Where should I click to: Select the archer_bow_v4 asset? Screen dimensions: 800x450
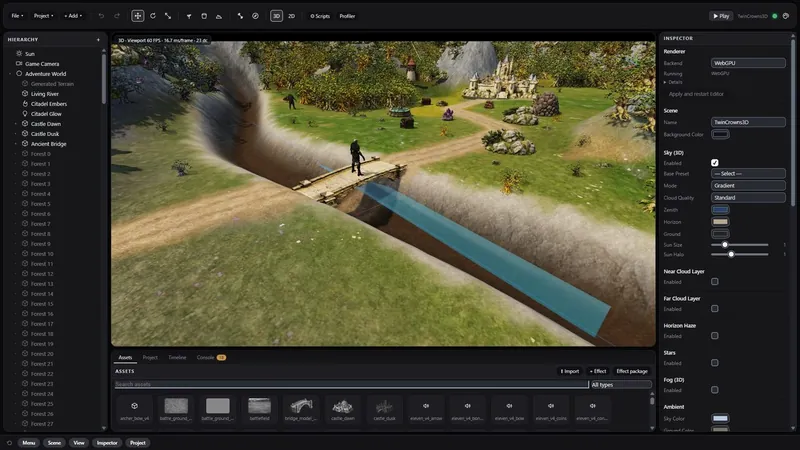(x=135, y=409)
